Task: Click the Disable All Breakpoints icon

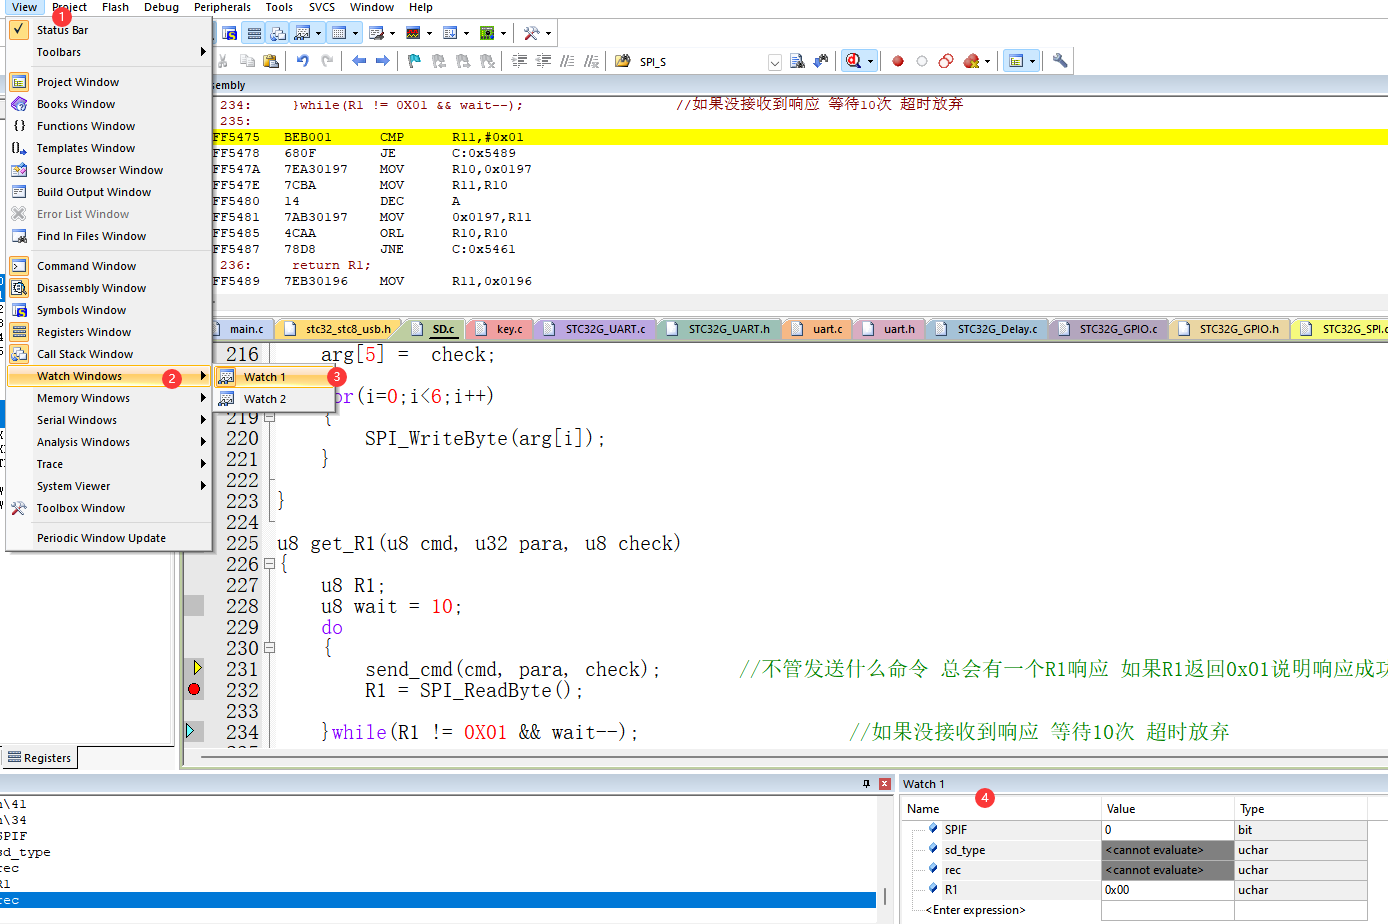Action: click(x=946, y=61)
